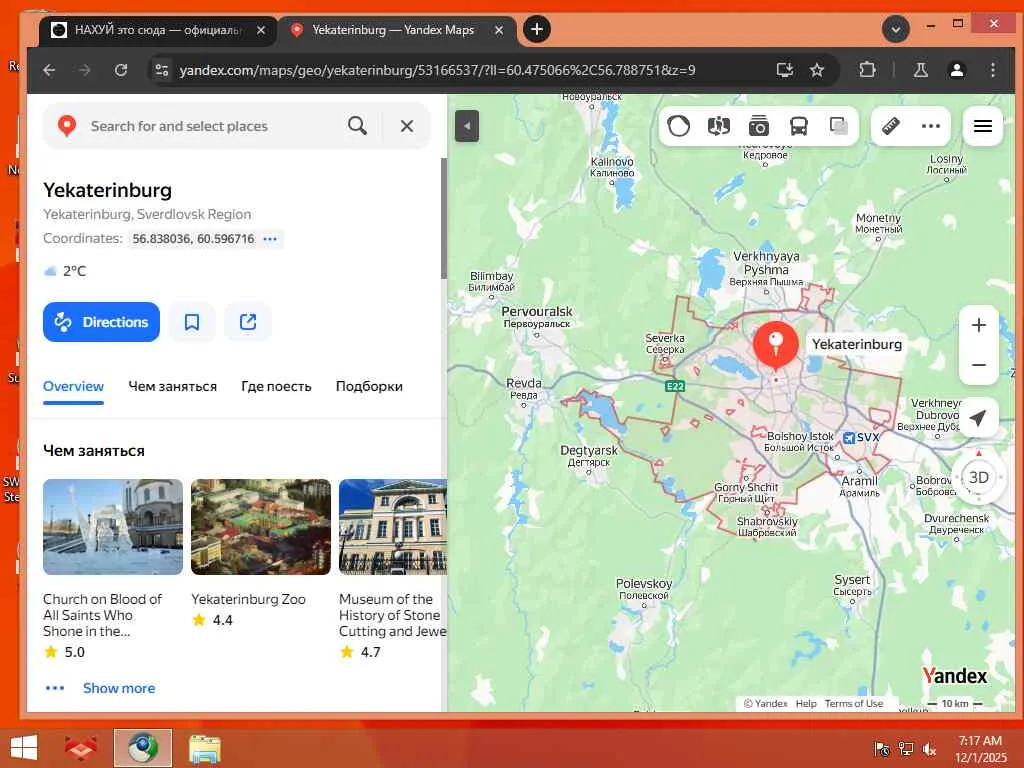Screen dimensions: 1024x768
Task: Click the my location arrow icon
Action: pyautogui.click(x=978, y=418)
